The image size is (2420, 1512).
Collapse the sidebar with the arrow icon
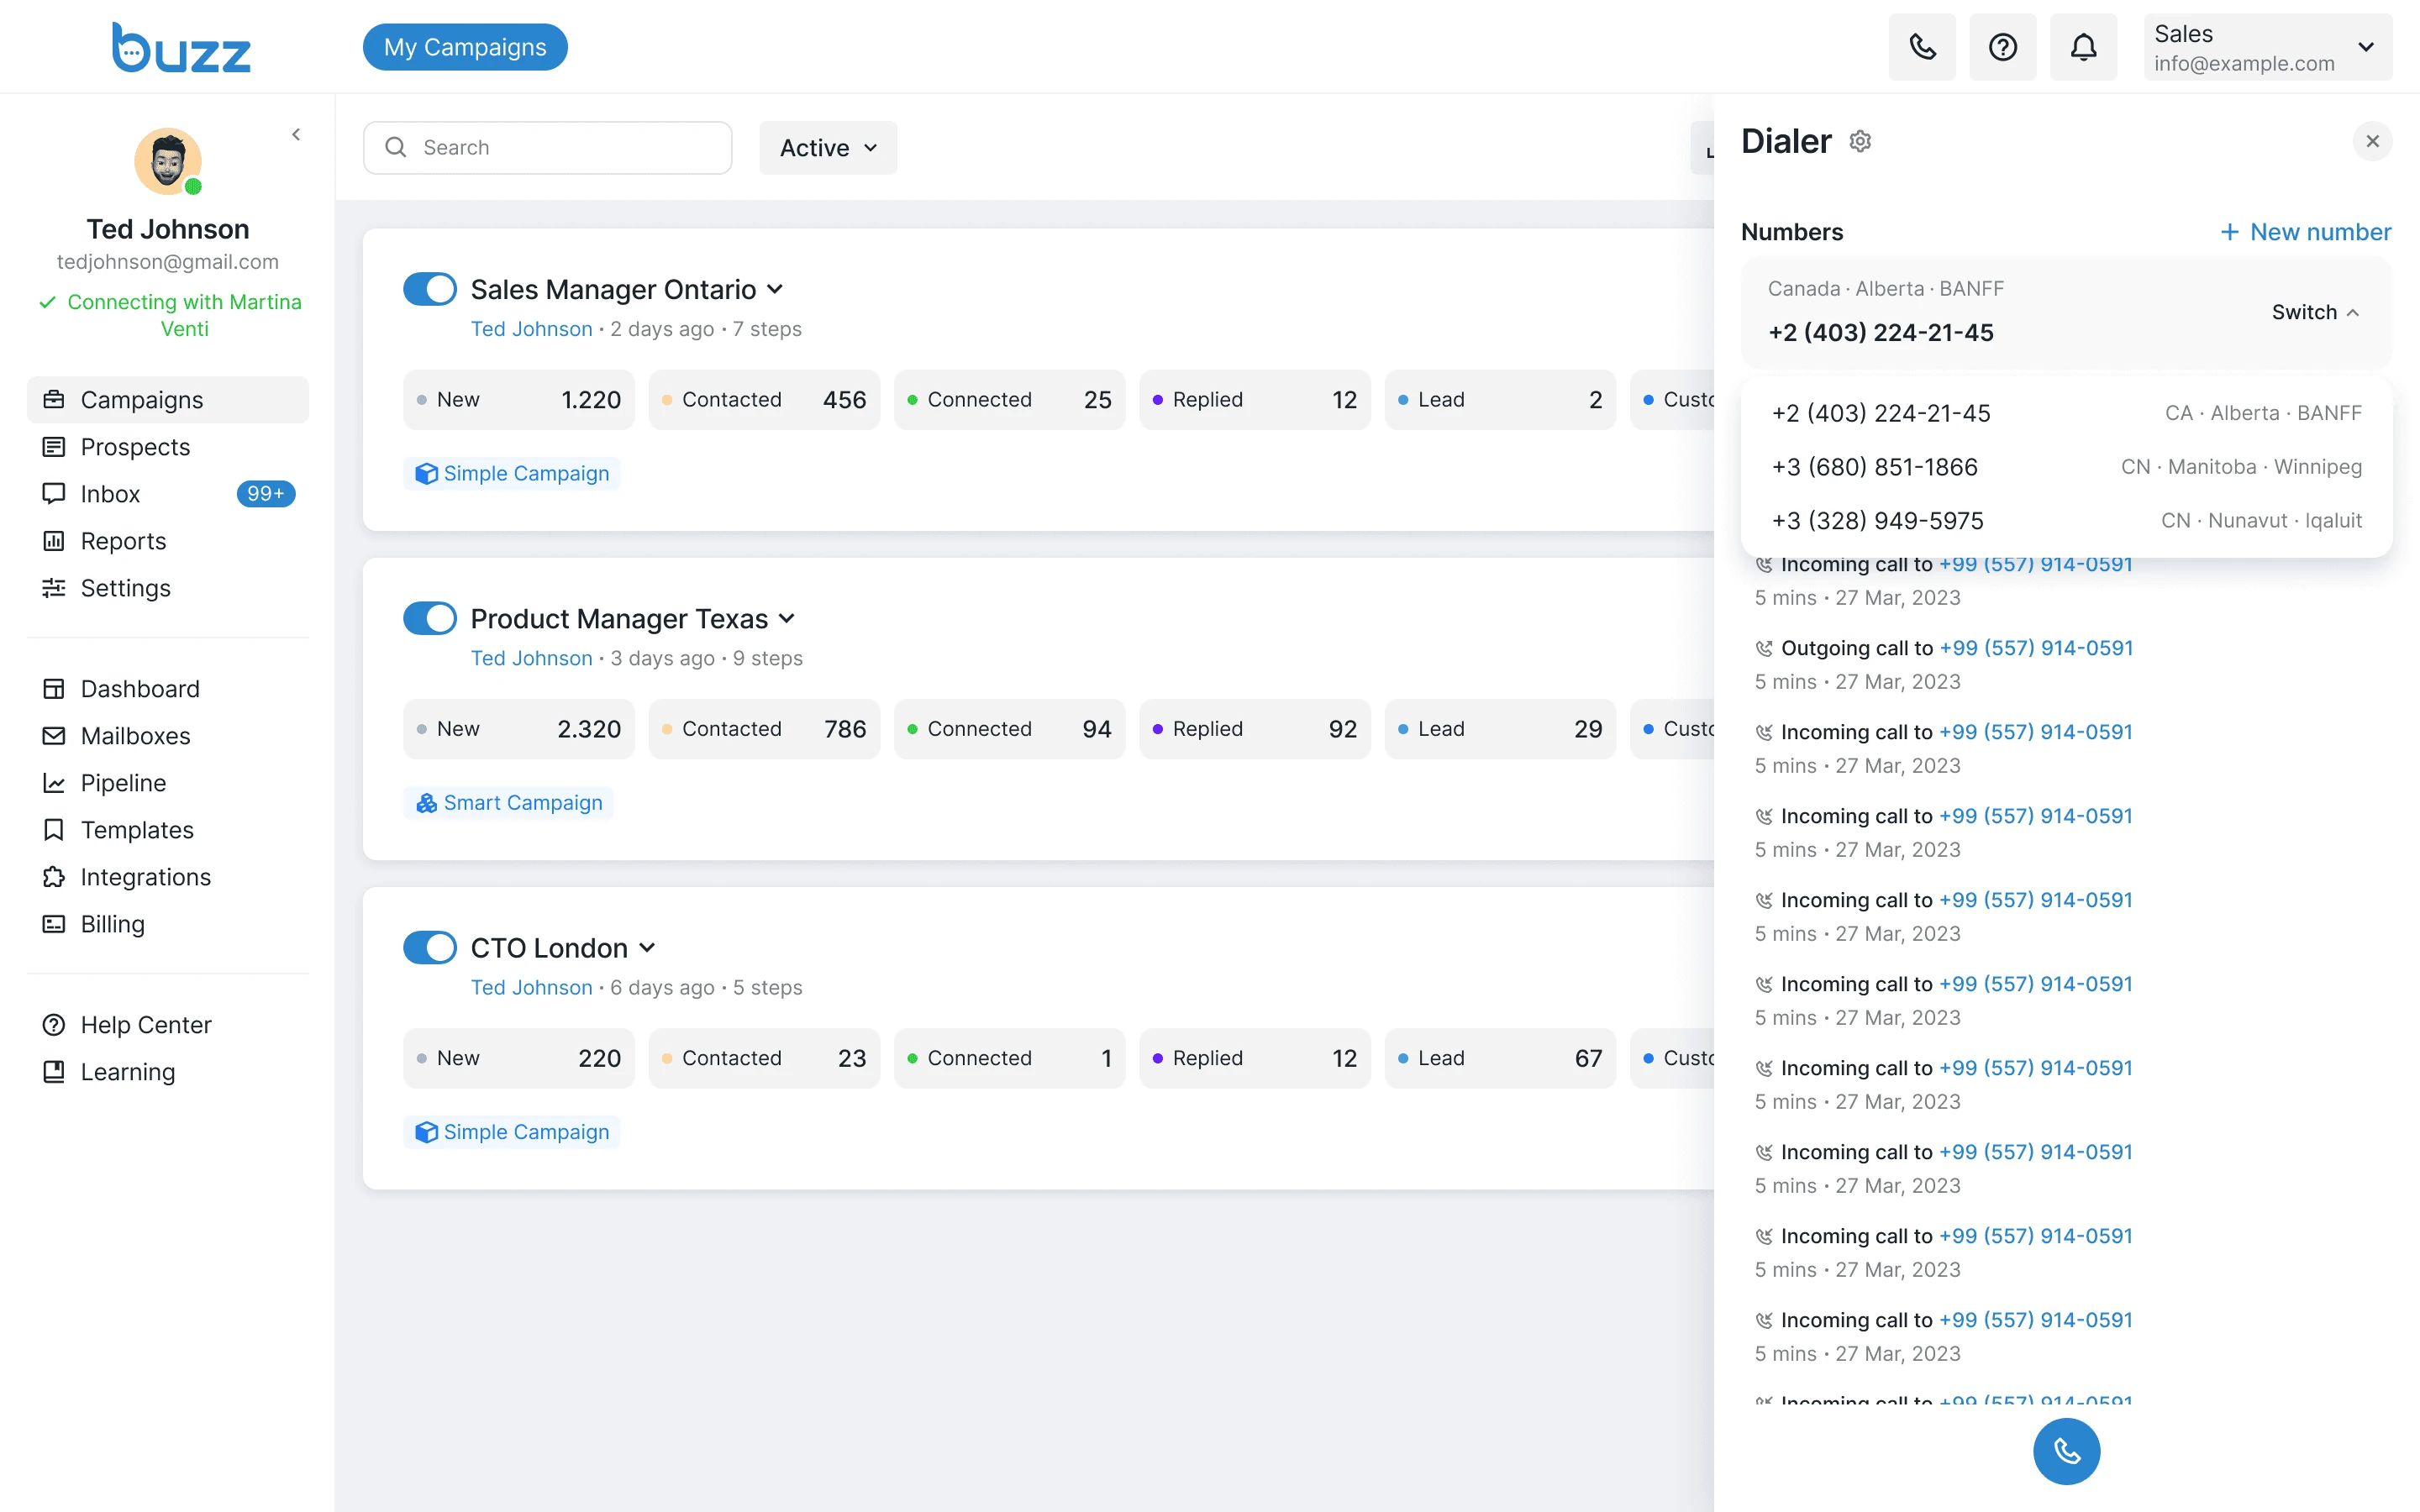[x=296, y=134]
